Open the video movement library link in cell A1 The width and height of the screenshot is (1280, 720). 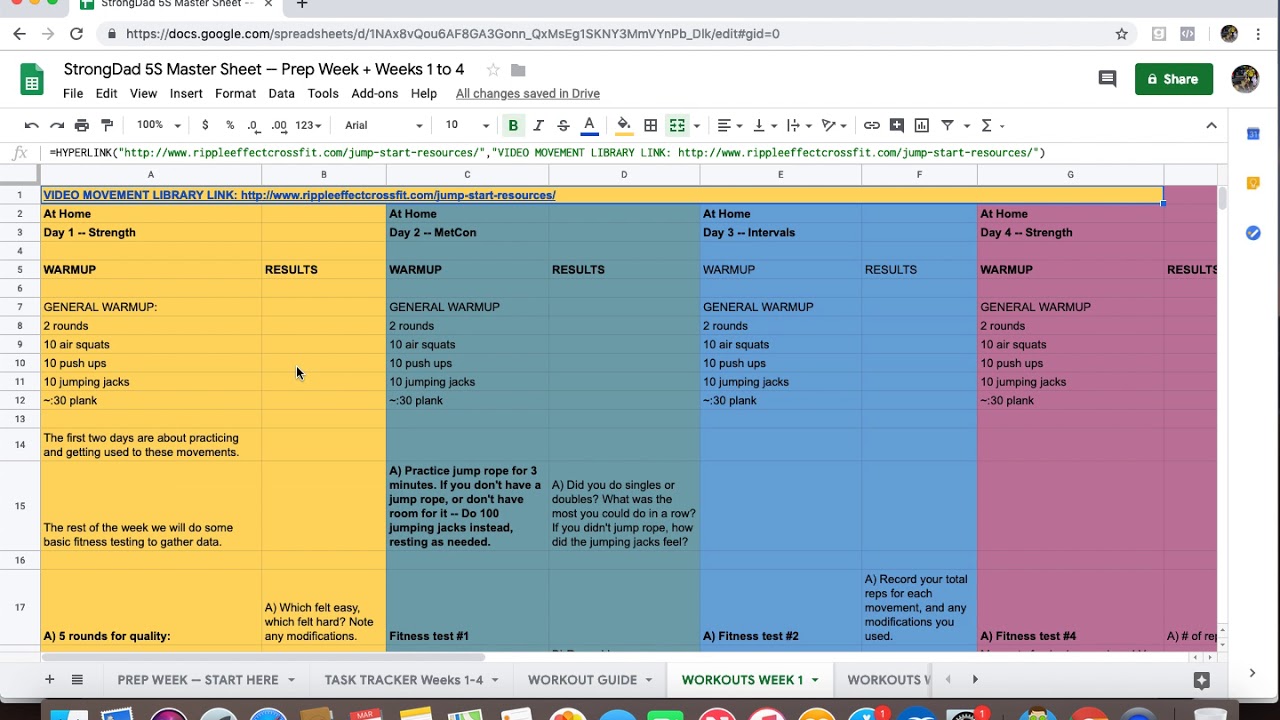coord(299,195)
